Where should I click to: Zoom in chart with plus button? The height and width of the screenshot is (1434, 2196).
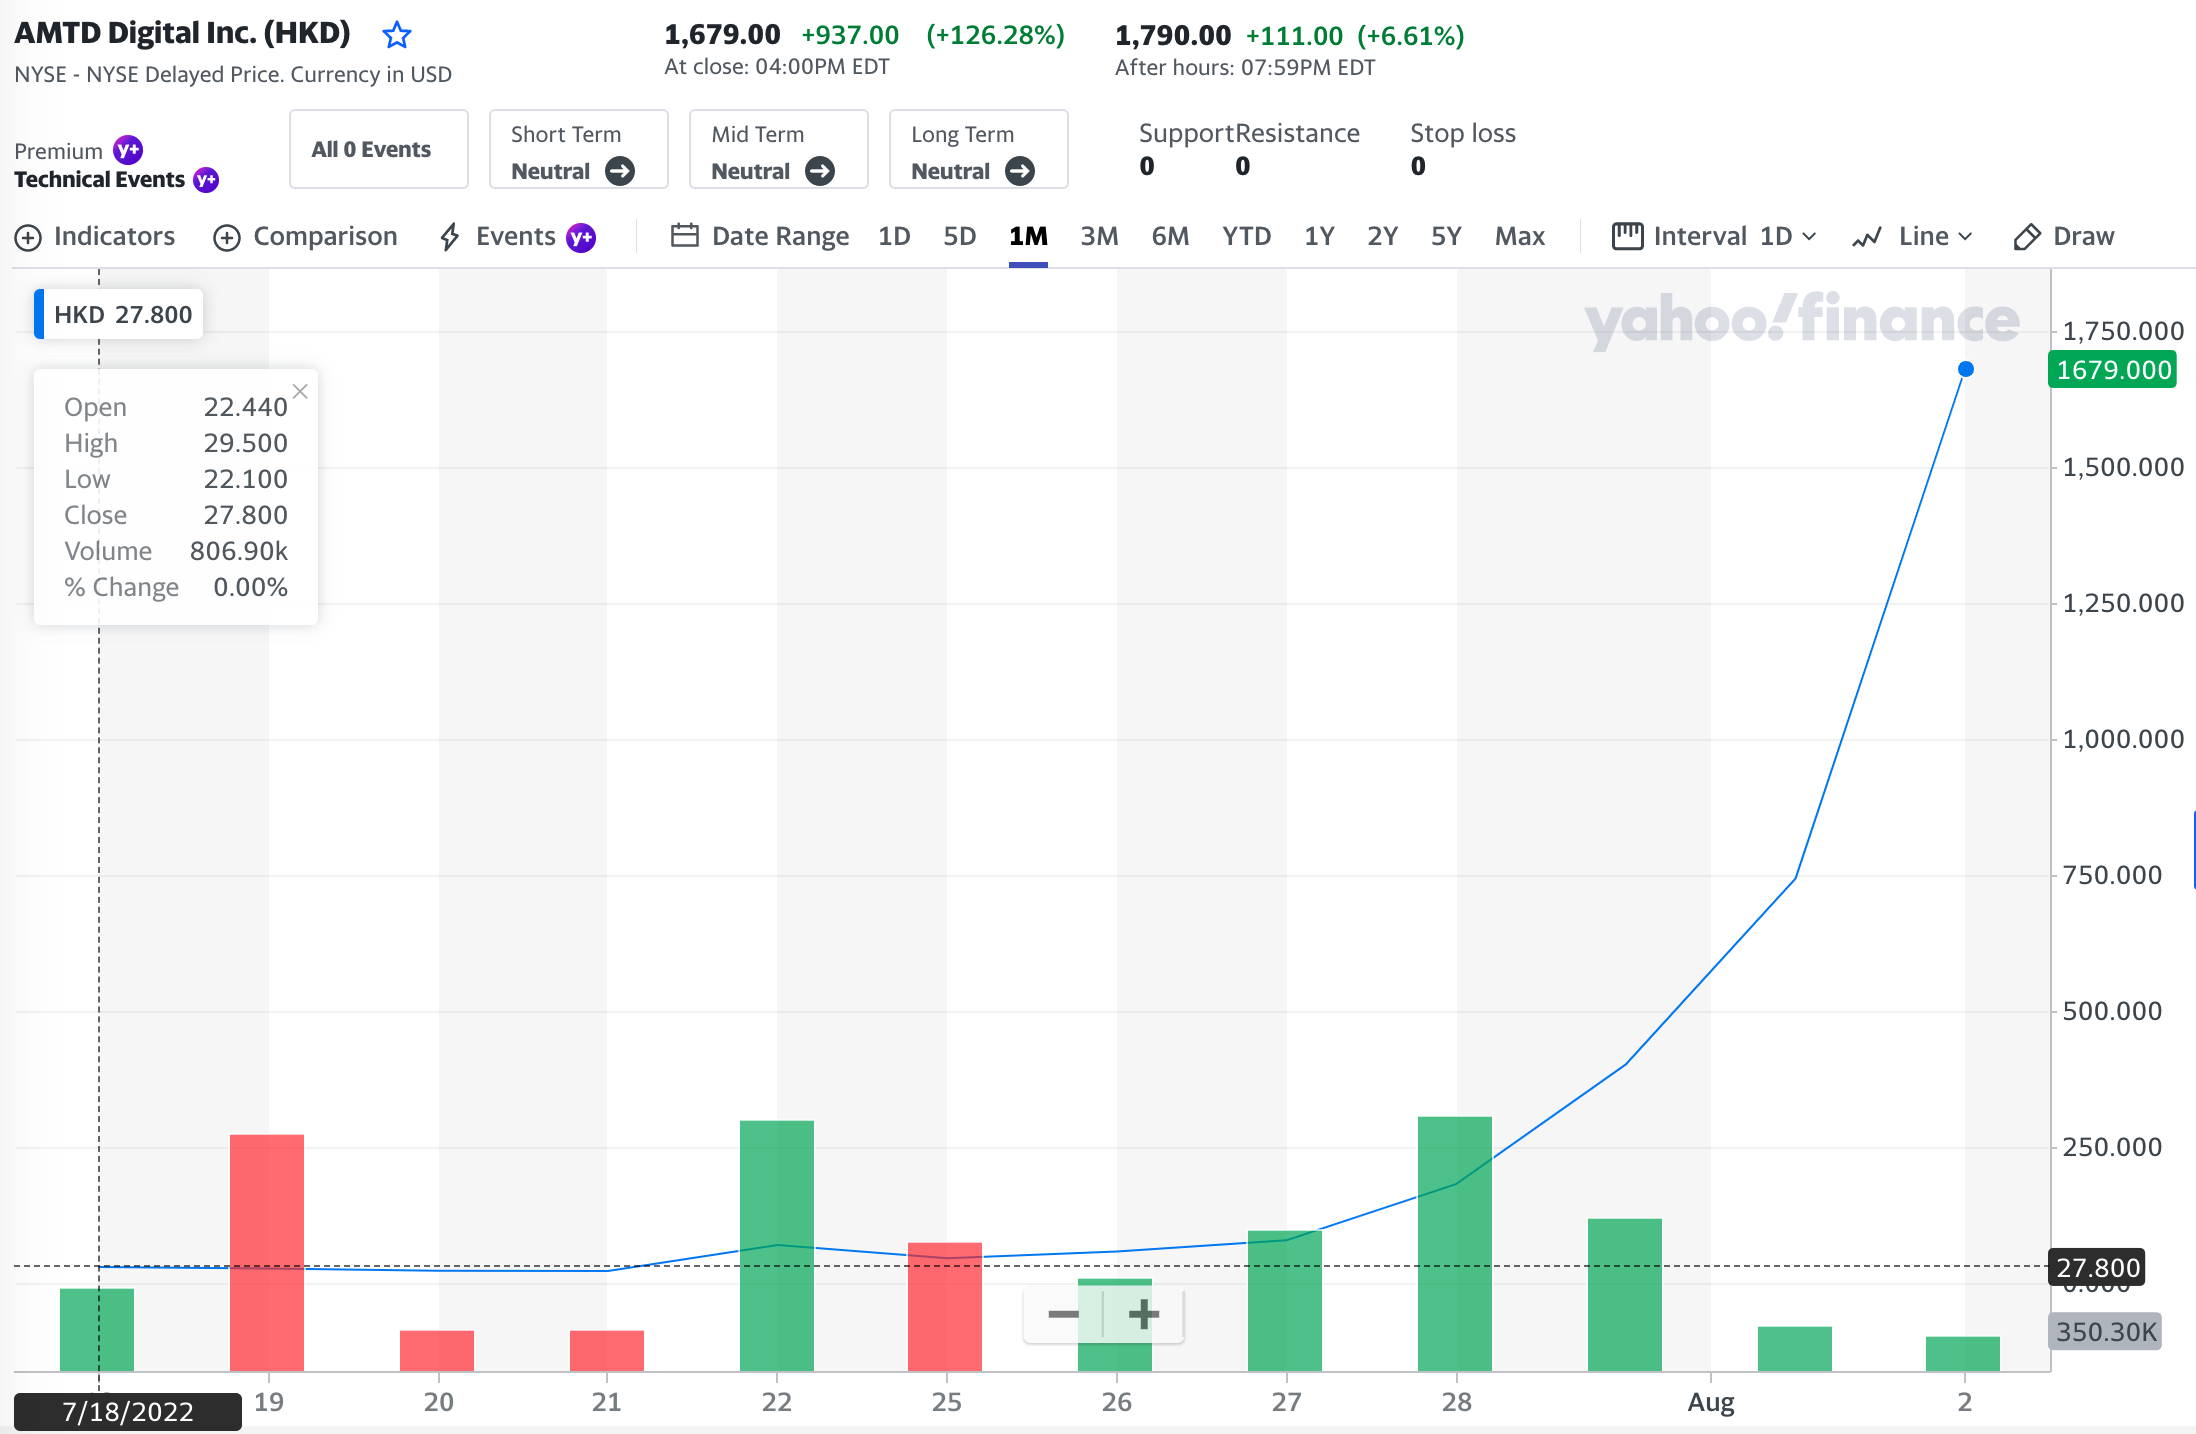point(1143,1314)
